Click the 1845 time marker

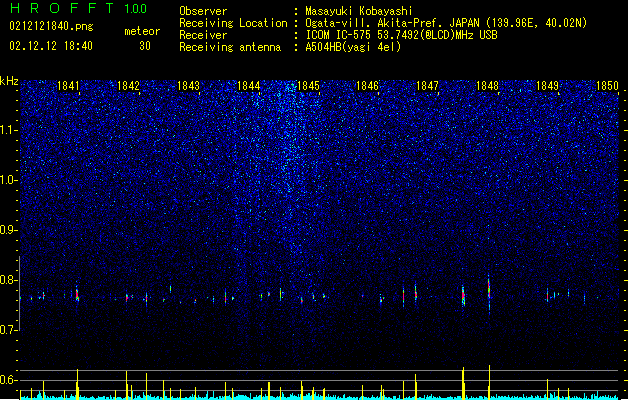coord(308,86)
